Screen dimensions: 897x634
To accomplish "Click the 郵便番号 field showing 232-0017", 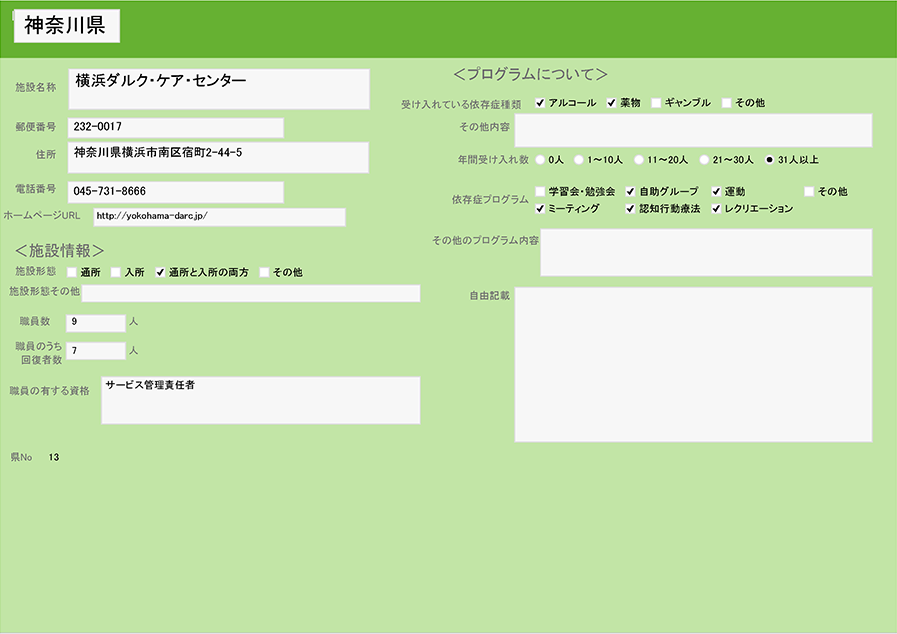I will (176, 127).
